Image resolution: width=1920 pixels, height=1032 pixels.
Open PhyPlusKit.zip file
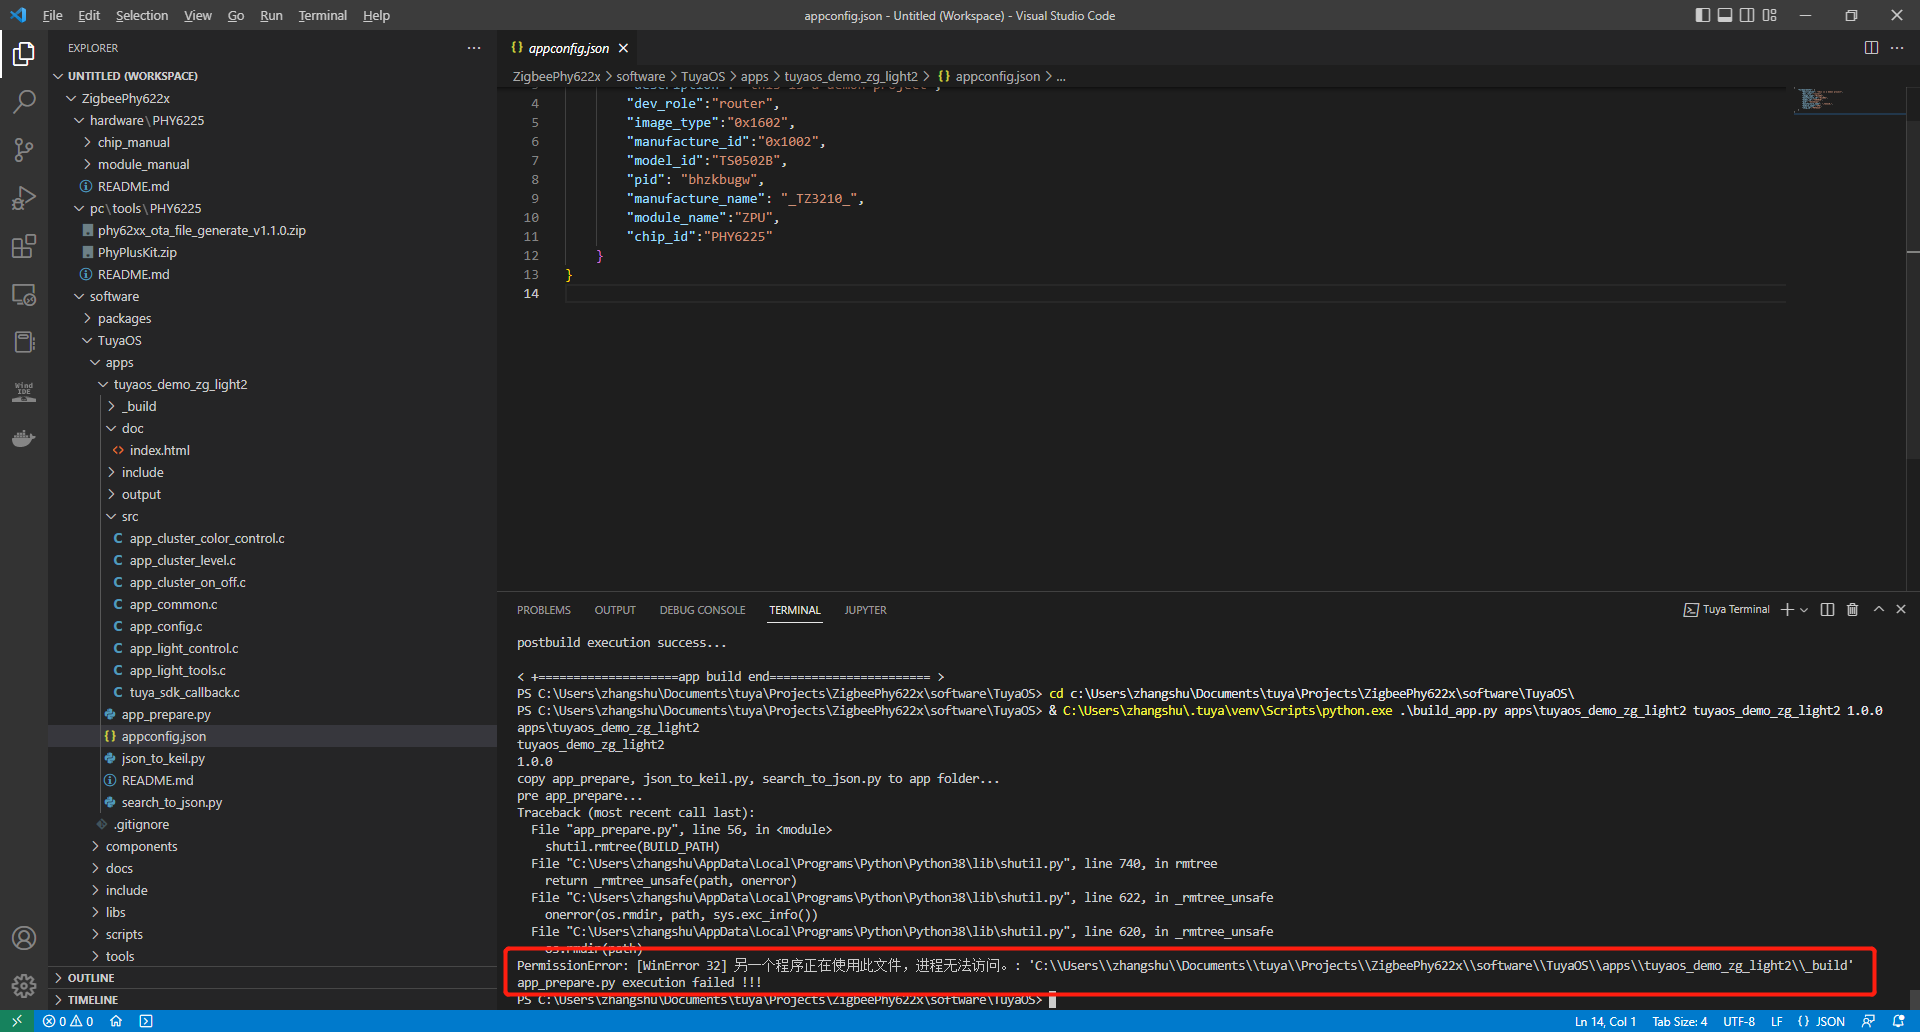coord(137,252)
